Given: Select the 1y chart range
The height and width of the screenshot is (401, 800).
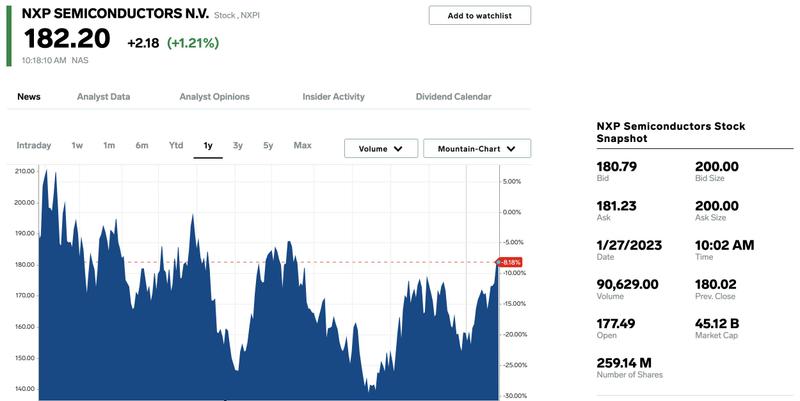Looking at the screenshot, I should pyautogui.click(x=208, y=146).
